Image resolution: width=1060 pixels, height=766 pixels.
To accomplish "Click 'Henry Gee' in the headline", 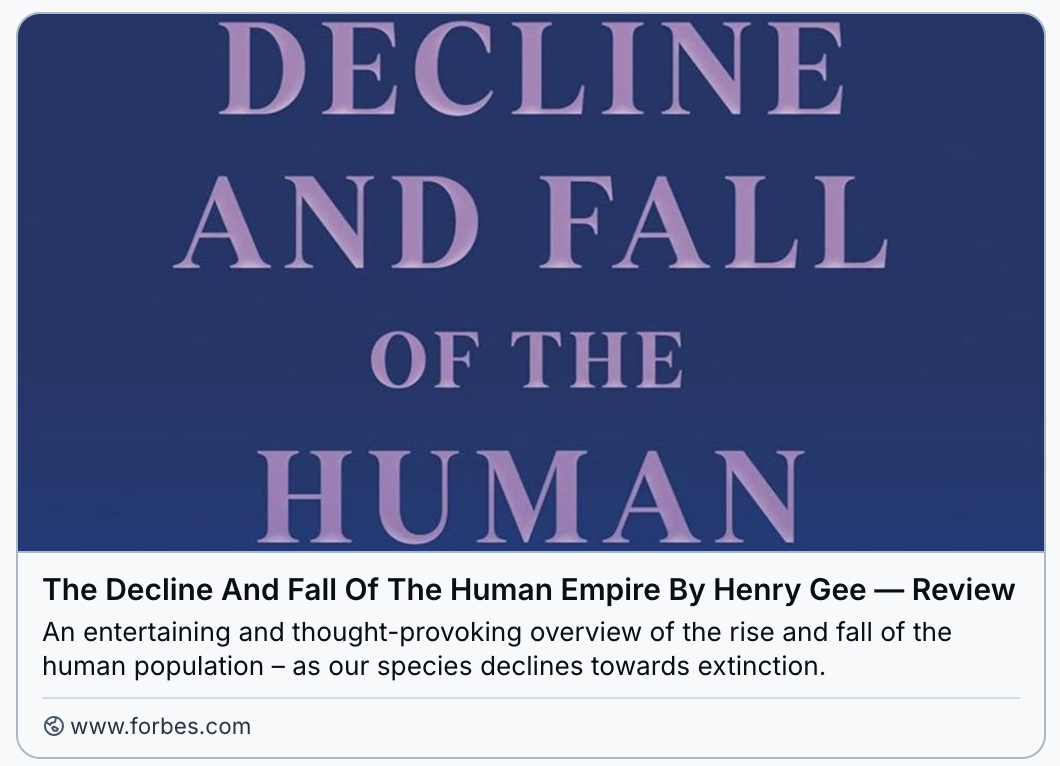I will pos(790,590).
